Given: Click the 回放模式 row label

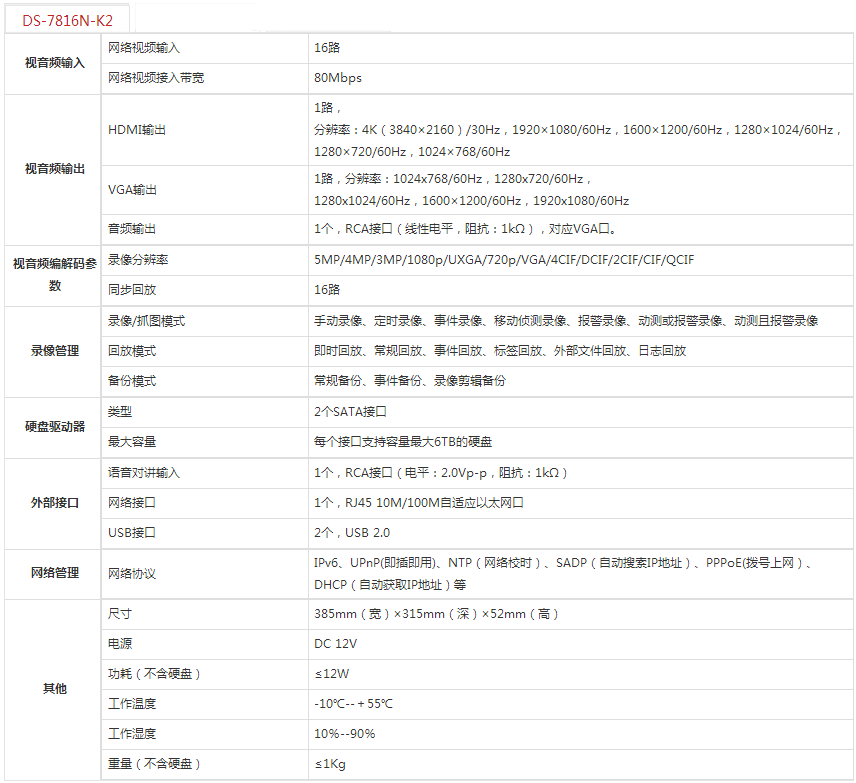Looking at the screenshot, I should [x=132, y=351].
